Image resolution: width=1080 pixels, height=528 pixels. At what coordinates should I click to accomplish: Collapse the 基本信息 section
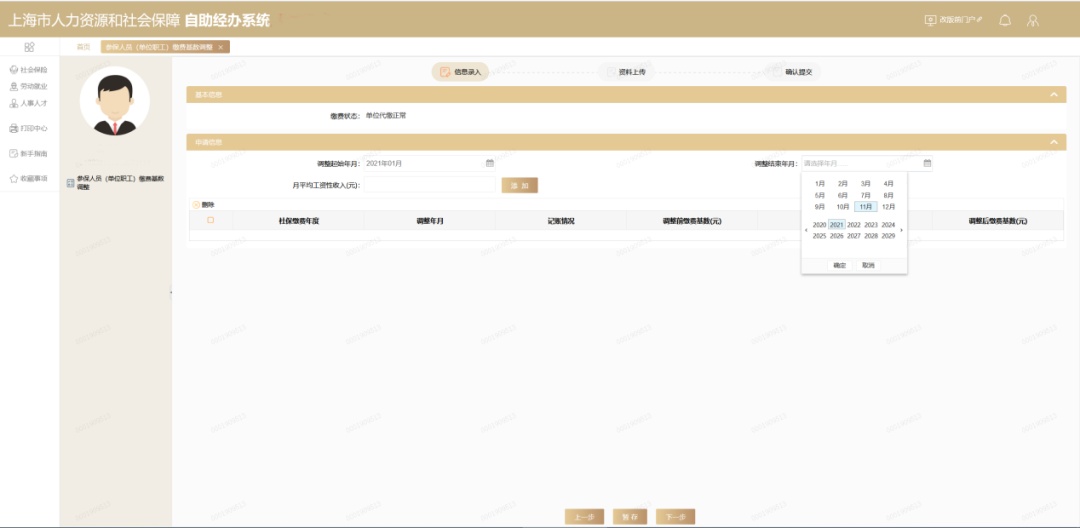coord(1053,94)
